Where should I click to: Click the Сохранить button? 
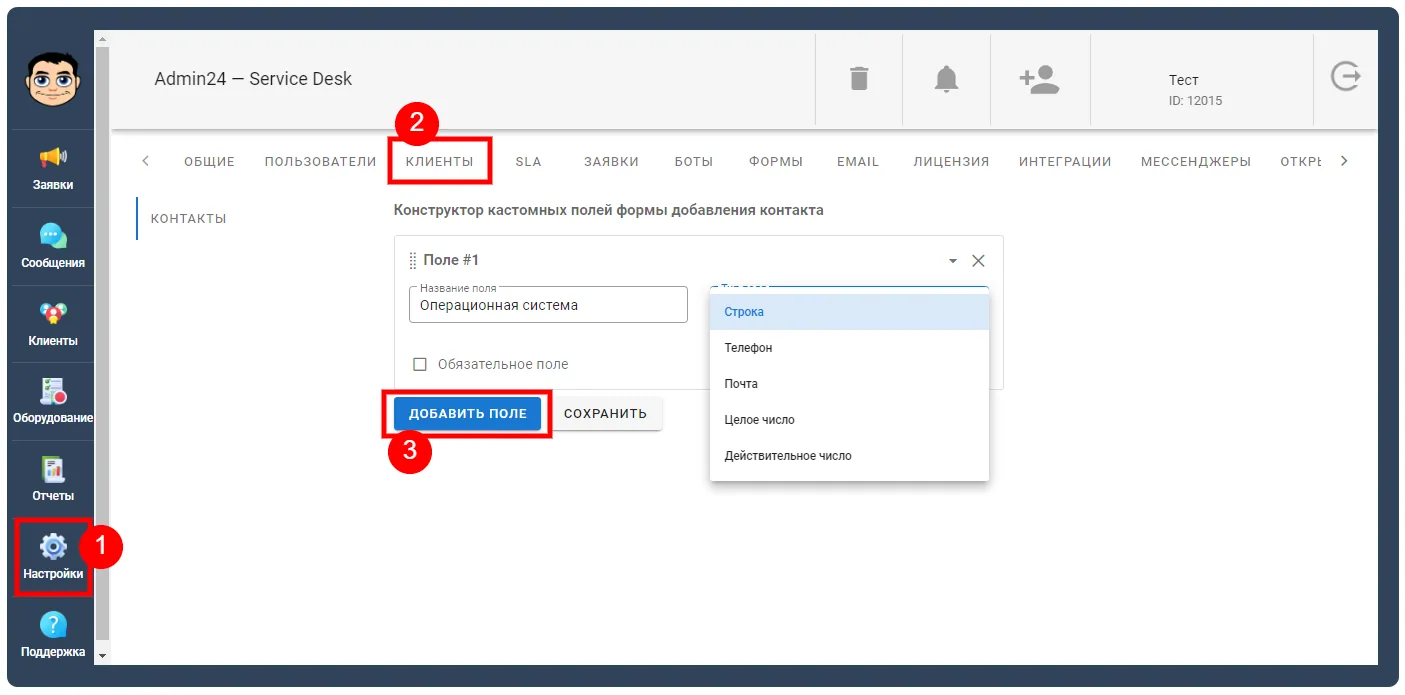(x=605, y=413)
